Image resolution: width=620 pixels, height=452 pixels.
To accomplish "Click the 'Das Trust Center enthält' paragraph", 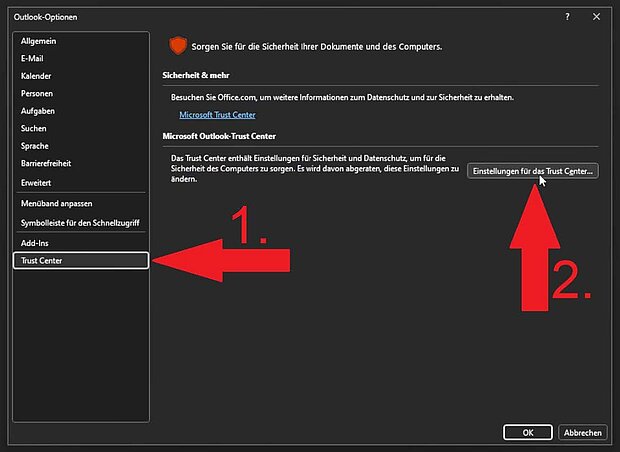I will coord(315,168).
